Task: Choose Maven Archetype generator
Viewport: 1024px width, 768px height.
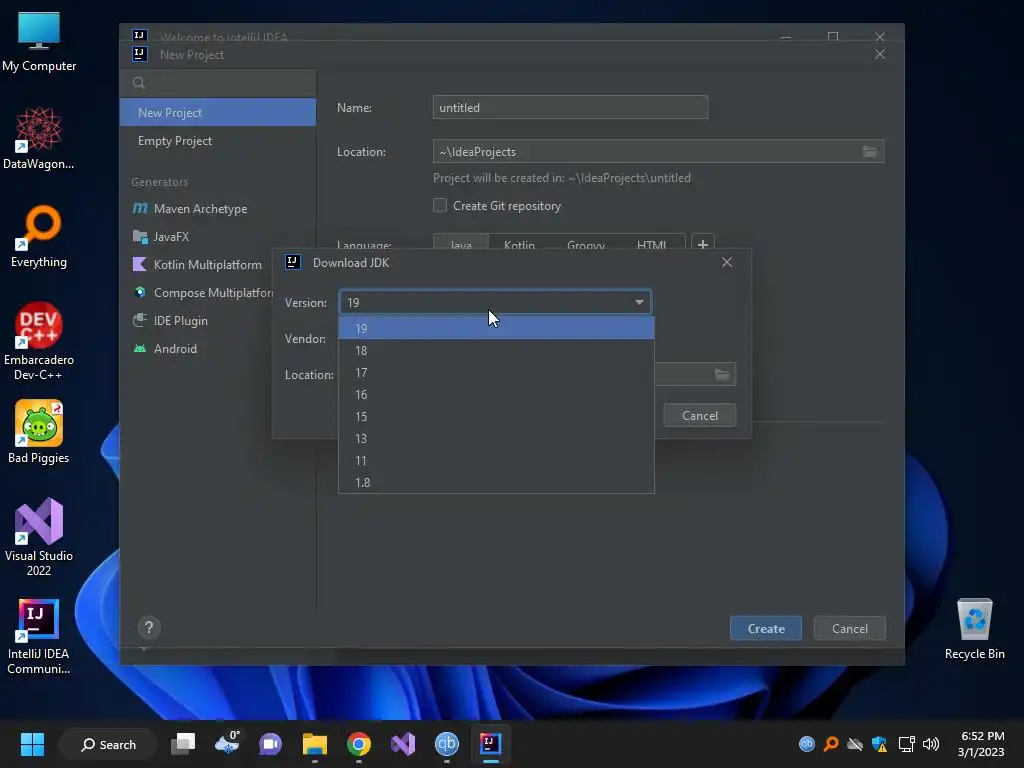Action: 218,209
